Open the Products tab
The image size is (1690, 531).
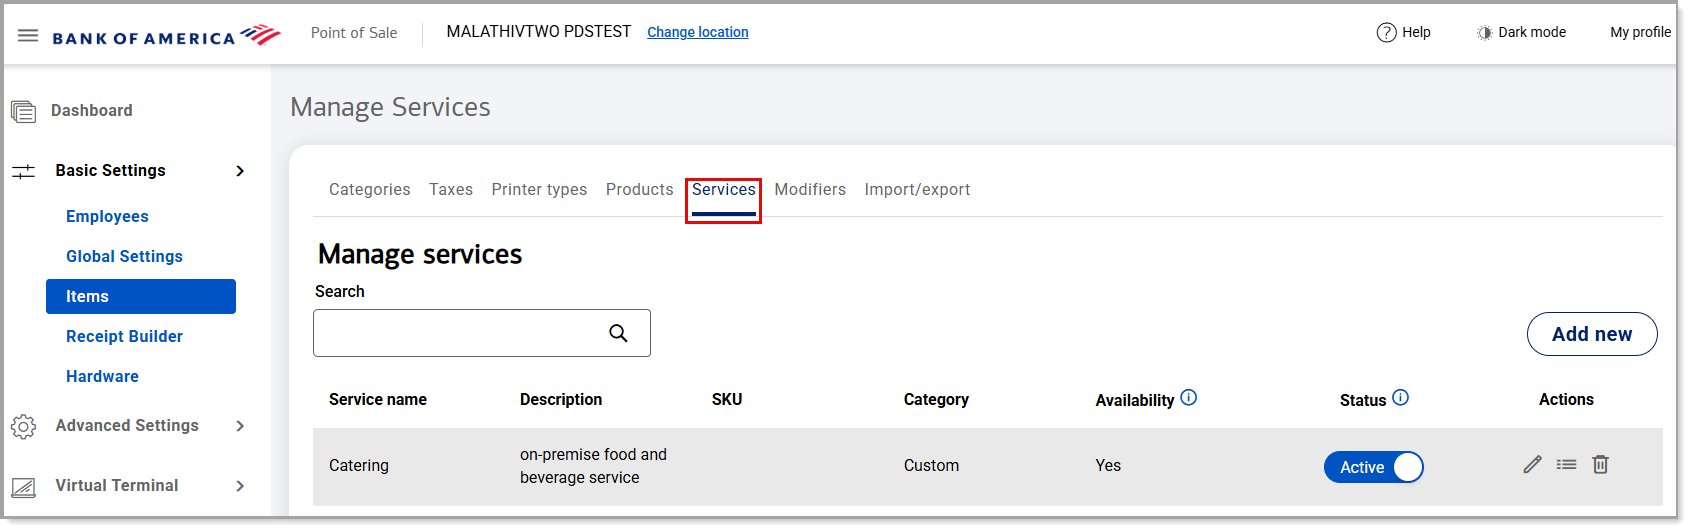tap(639, 189)
